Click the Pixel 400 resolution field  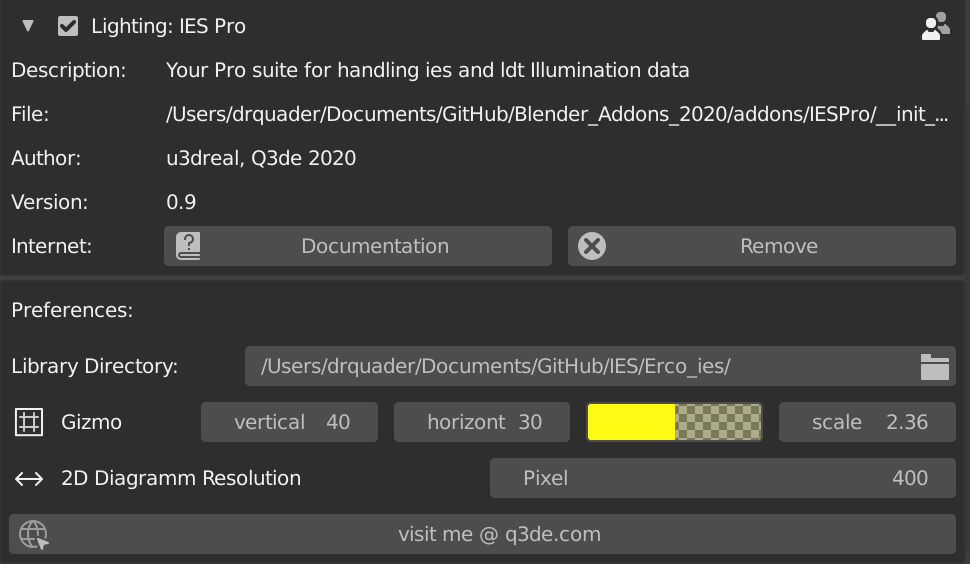(x=723, y=478)
